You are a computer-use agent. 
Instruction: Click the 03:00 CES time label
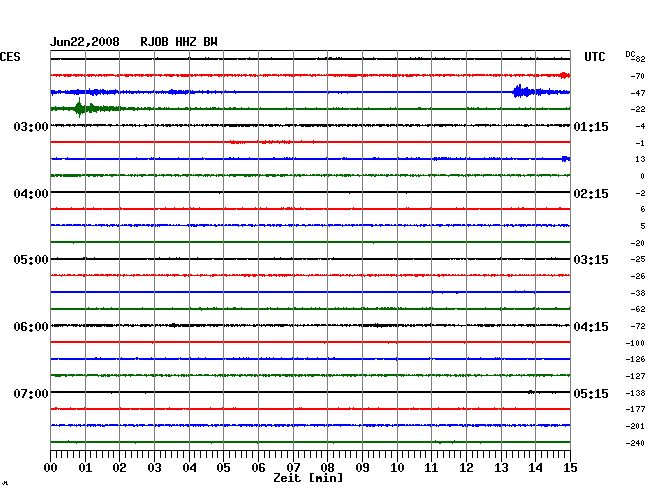31,126
